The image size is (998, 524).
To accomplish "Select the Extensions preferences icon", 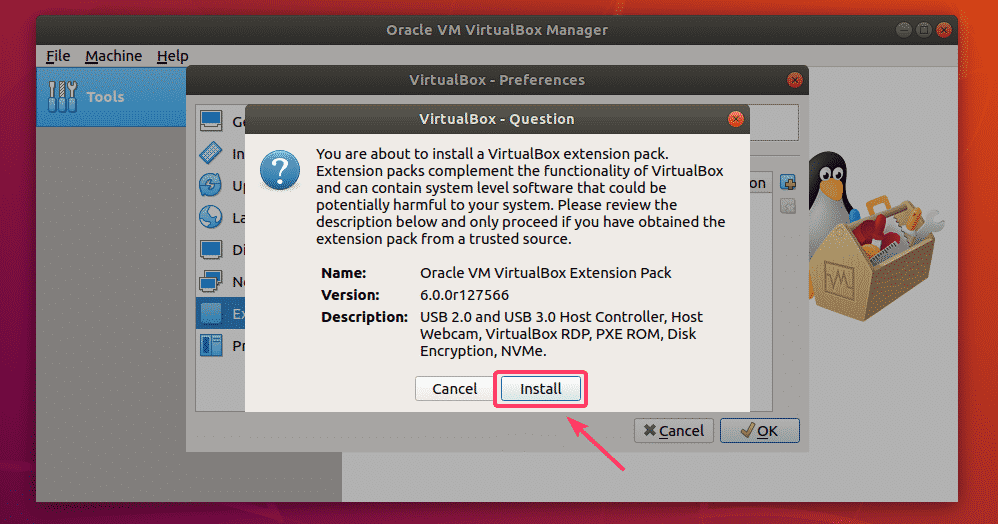I will 211,313.
